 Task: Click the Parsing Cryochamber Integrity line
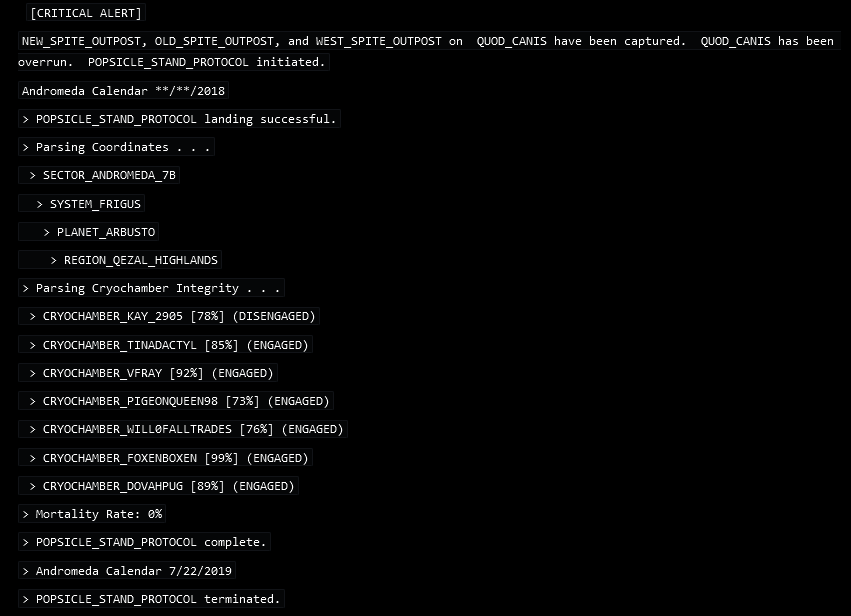(x=151, y=288)
